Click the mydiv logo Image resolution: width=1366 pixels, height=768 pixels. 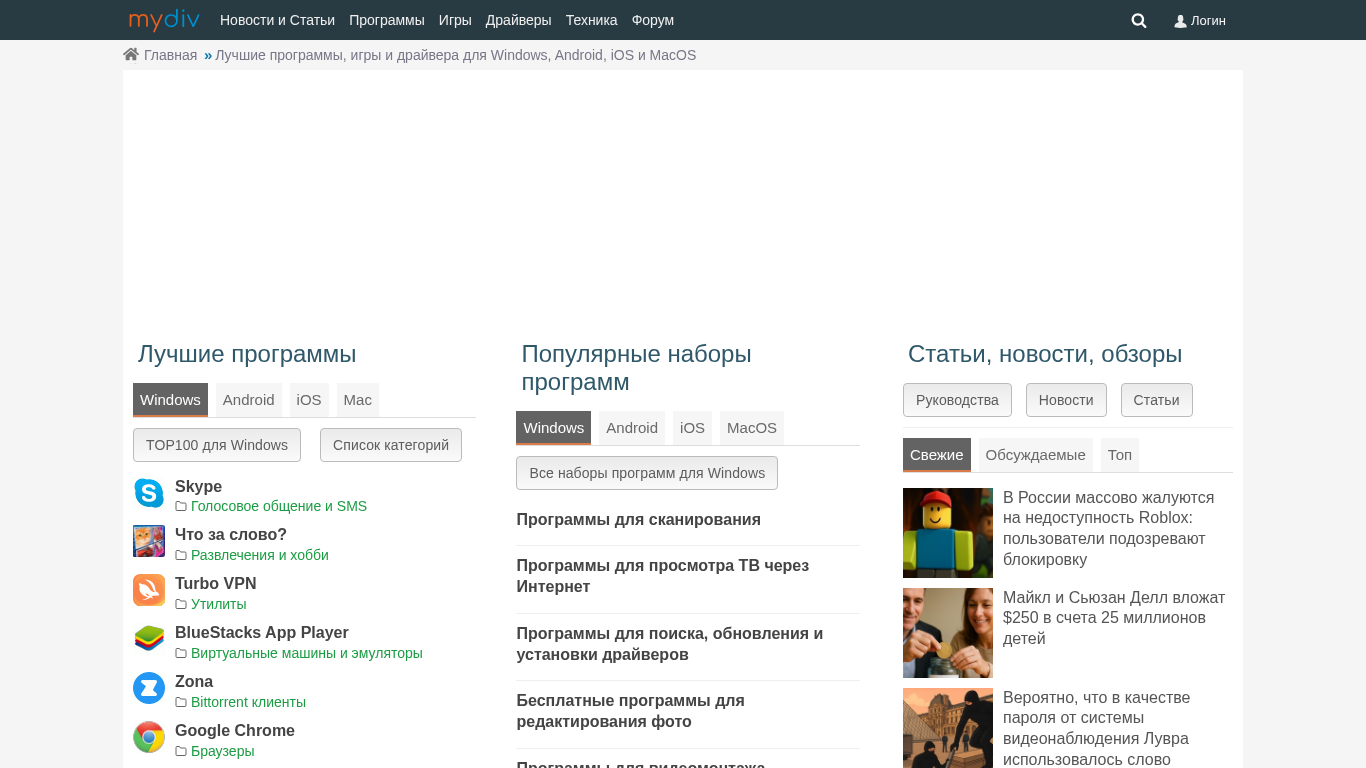point(164,20)
